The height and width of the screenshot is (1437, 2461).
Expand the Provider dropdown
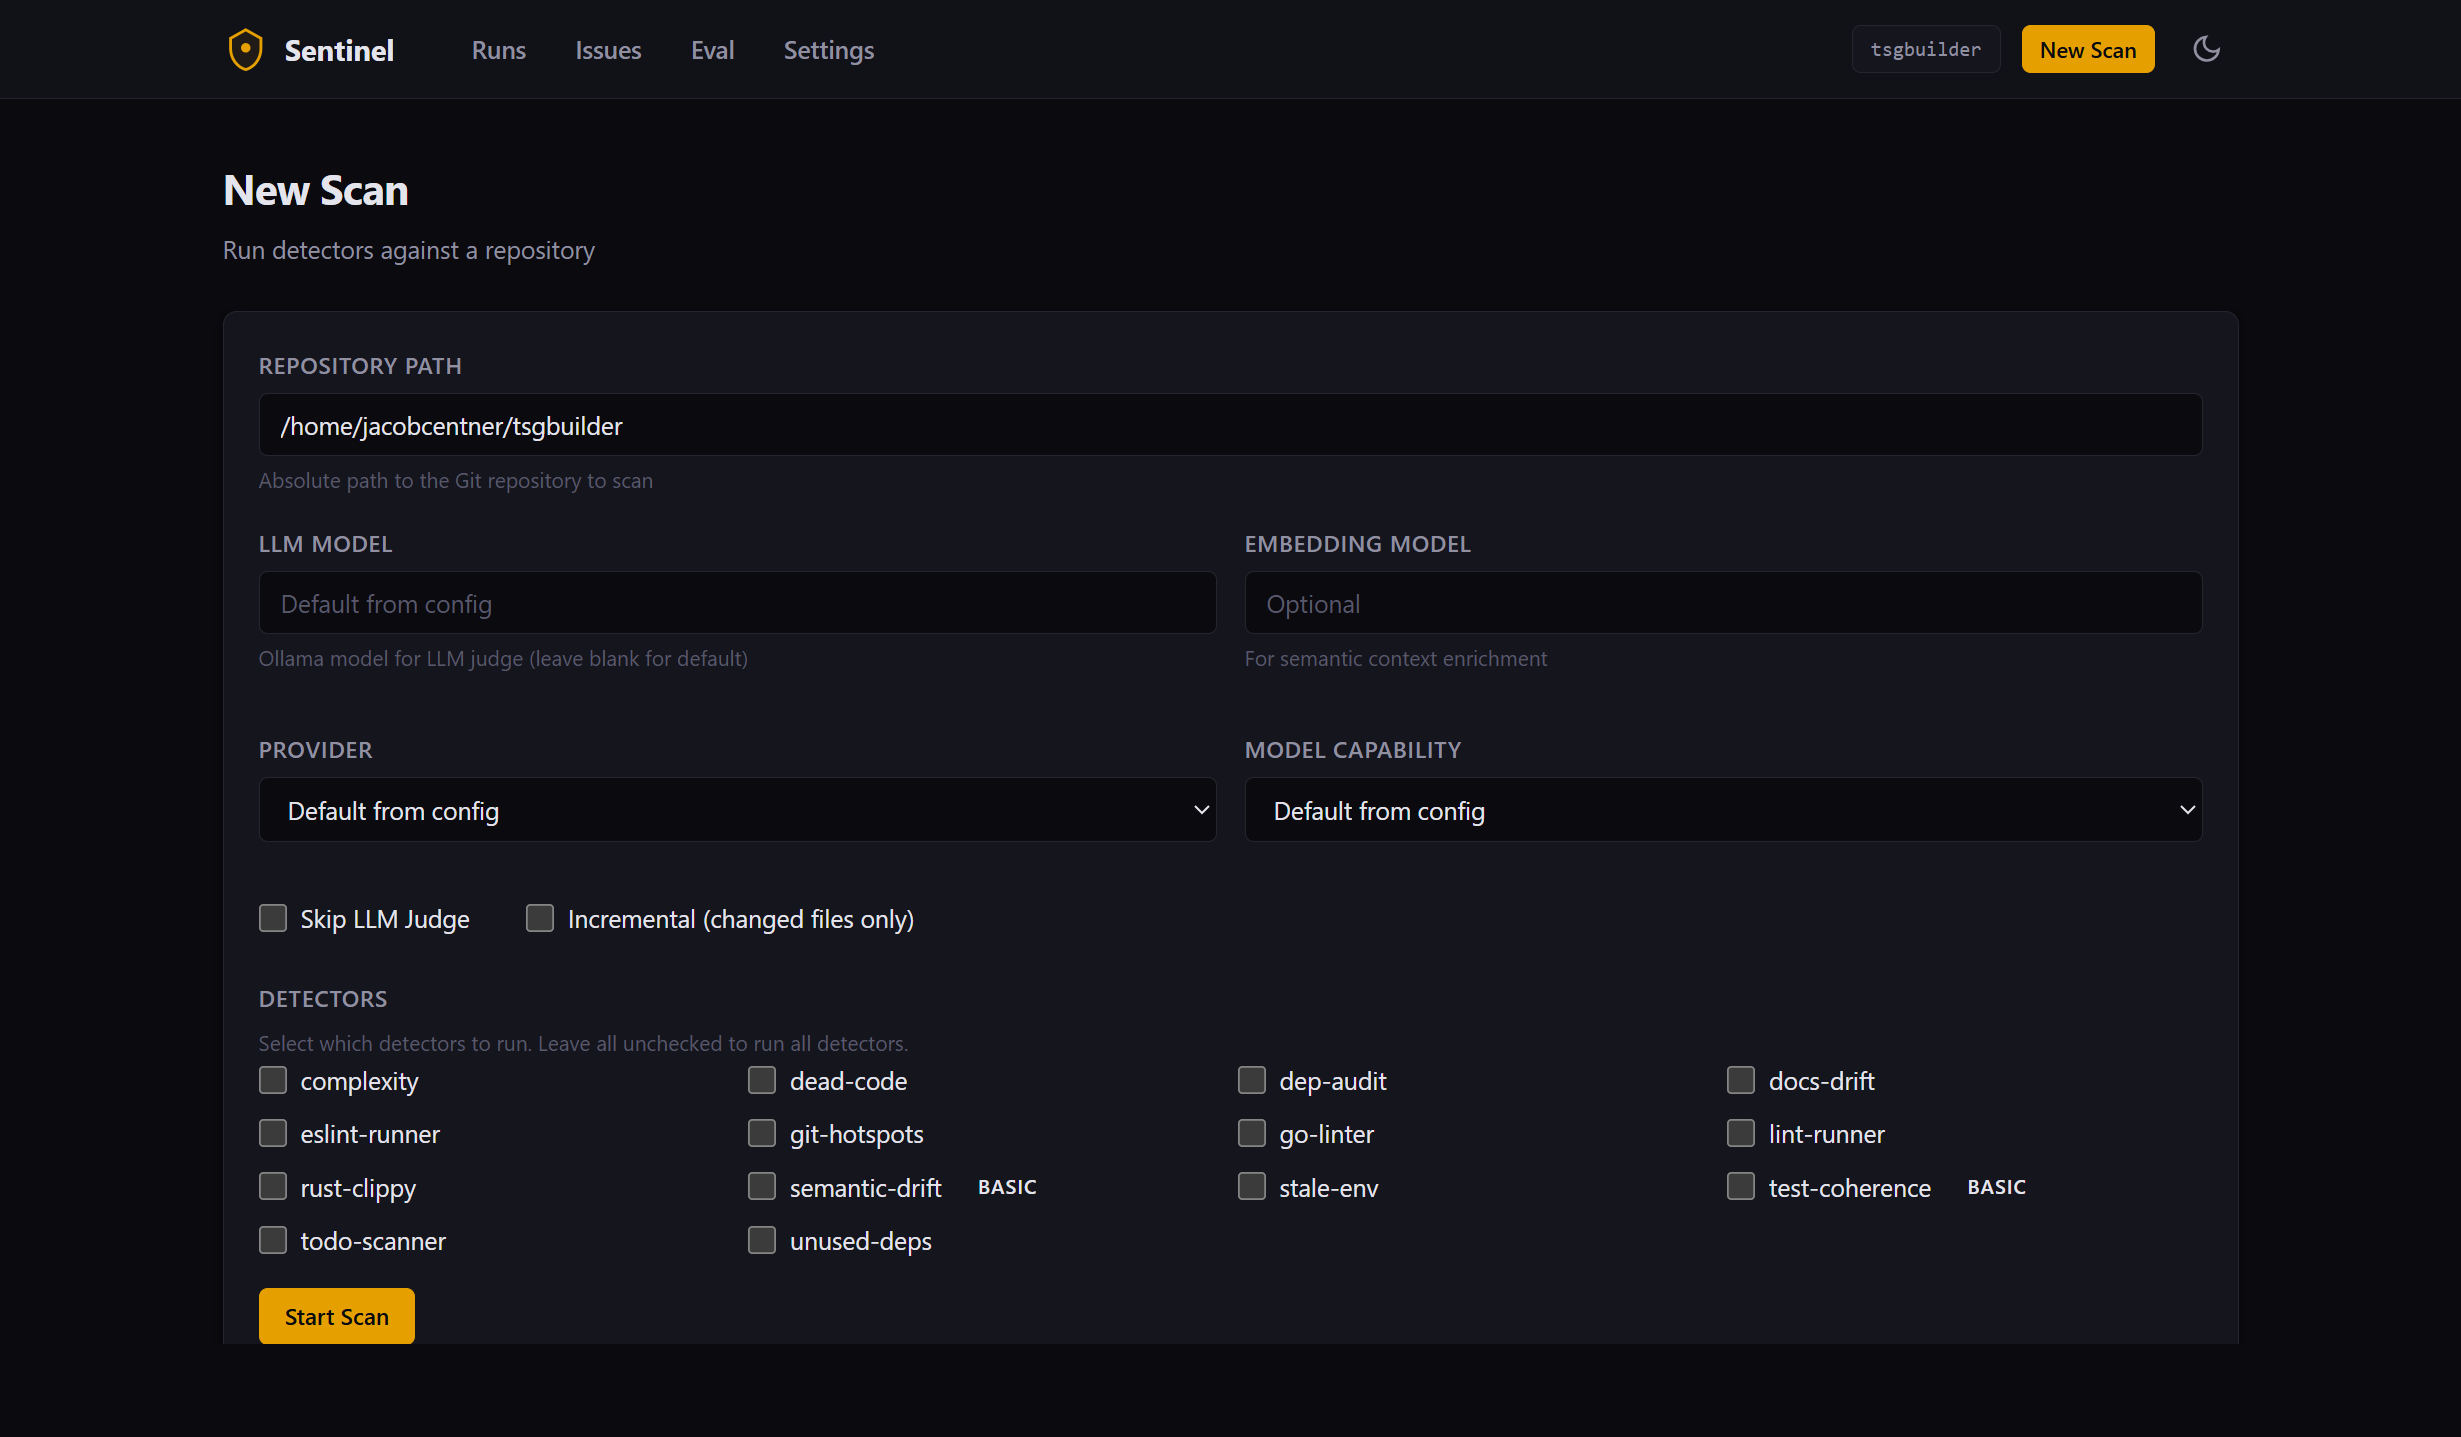[x=737, y=810]
